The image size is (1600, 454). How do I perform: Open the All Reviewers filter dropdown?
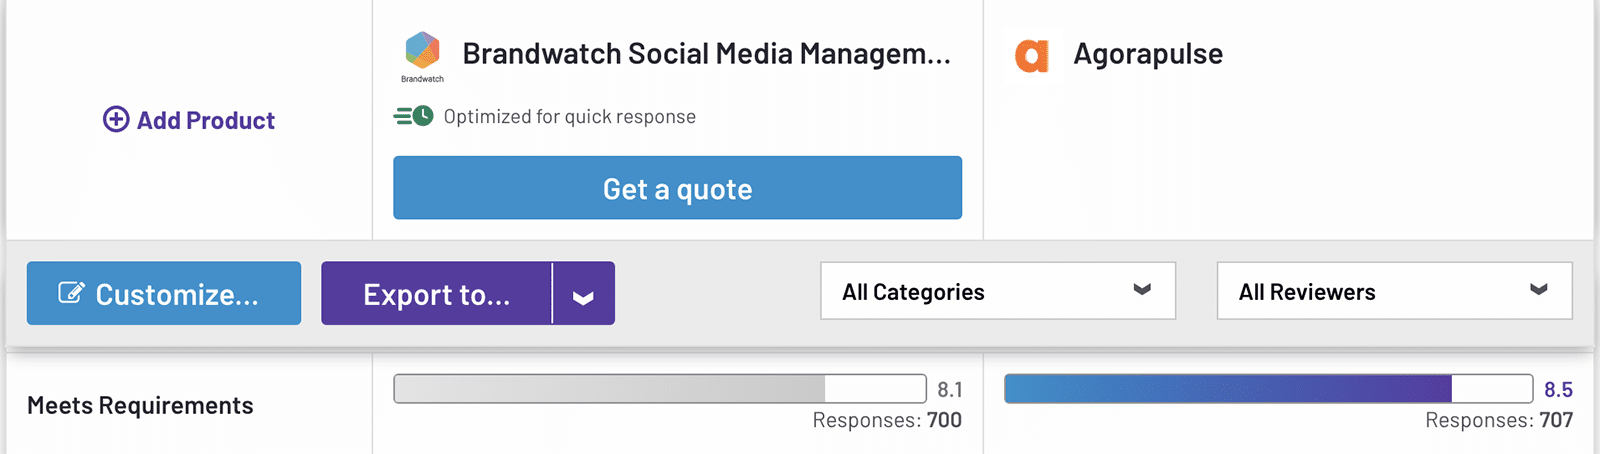pyautogui.click(x=1393, y=291)
